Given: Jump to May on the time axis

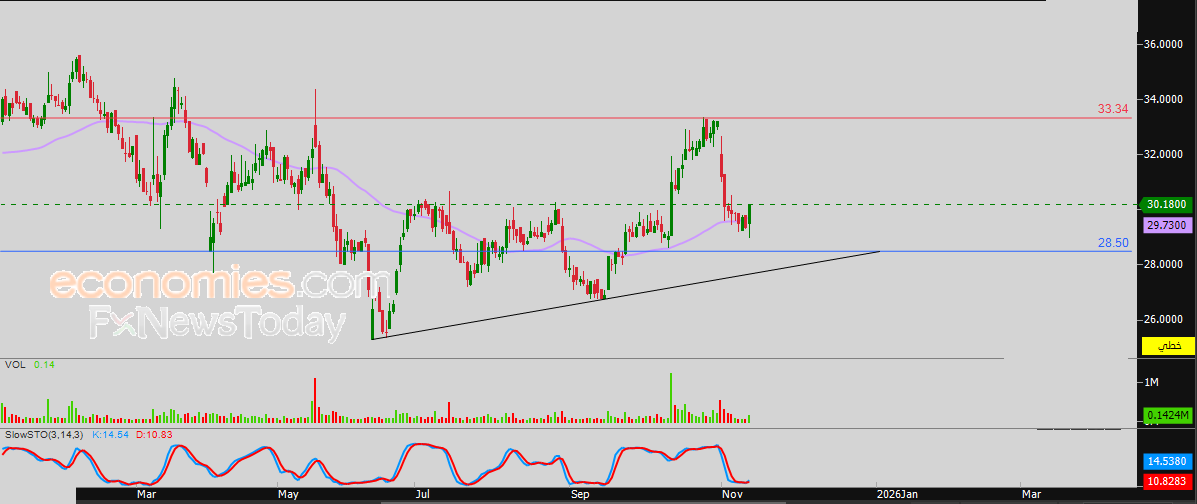Looking at the screenshot, I should tap(288, 494).
